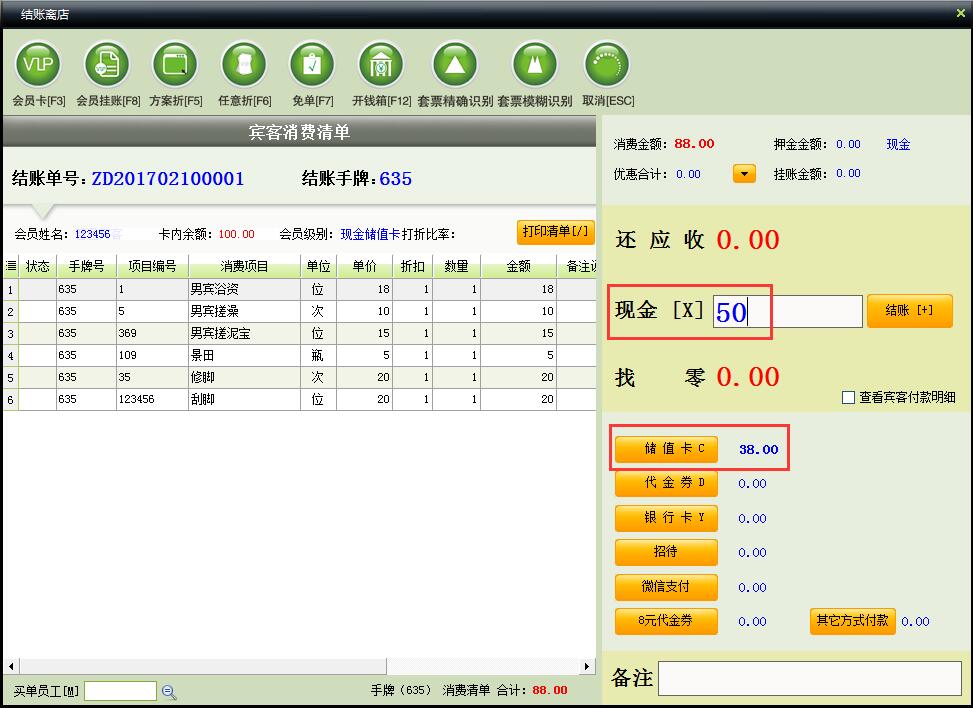
Task: Focus the 买单员工[M] input field
Action: 120,691
